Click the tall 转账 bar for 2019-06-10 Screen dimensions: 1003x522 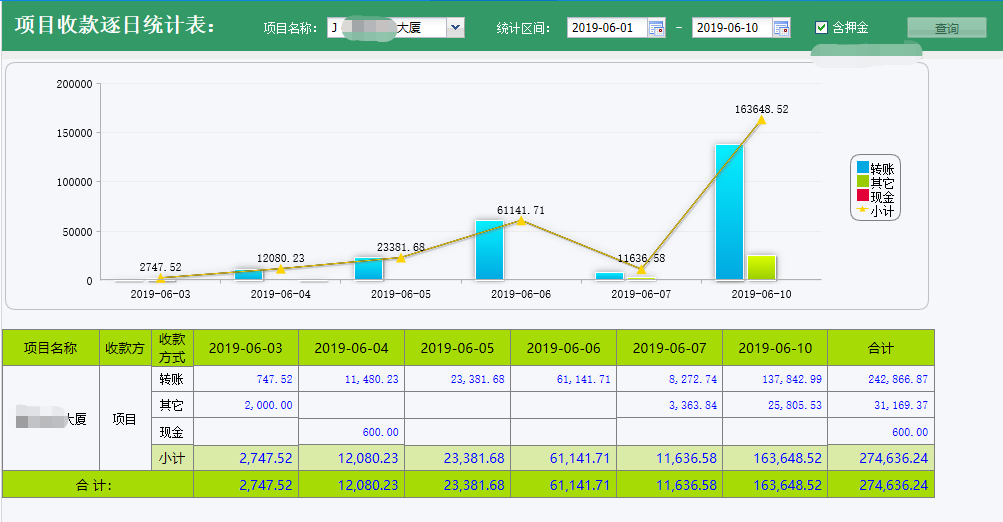click(x=729, y=212)
